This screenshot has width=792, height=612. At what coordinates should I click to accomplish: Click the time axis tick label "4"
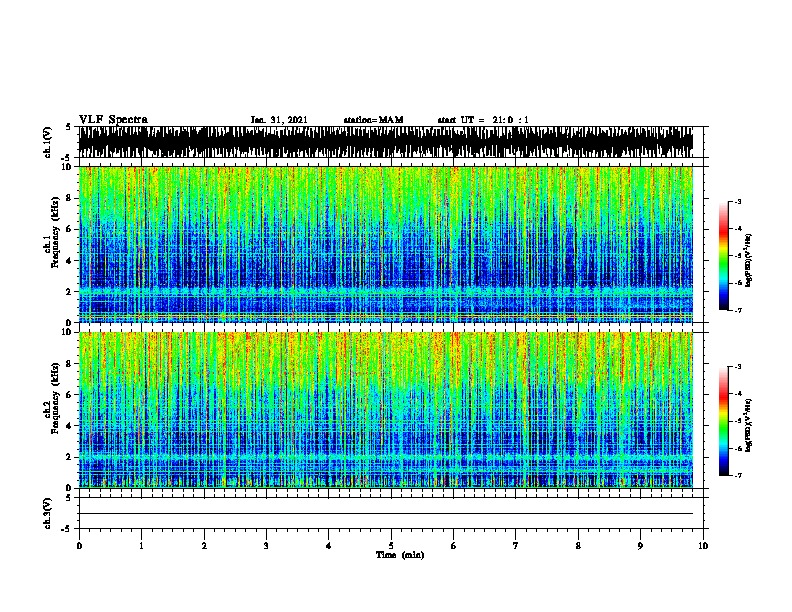[x=329, y=546]
